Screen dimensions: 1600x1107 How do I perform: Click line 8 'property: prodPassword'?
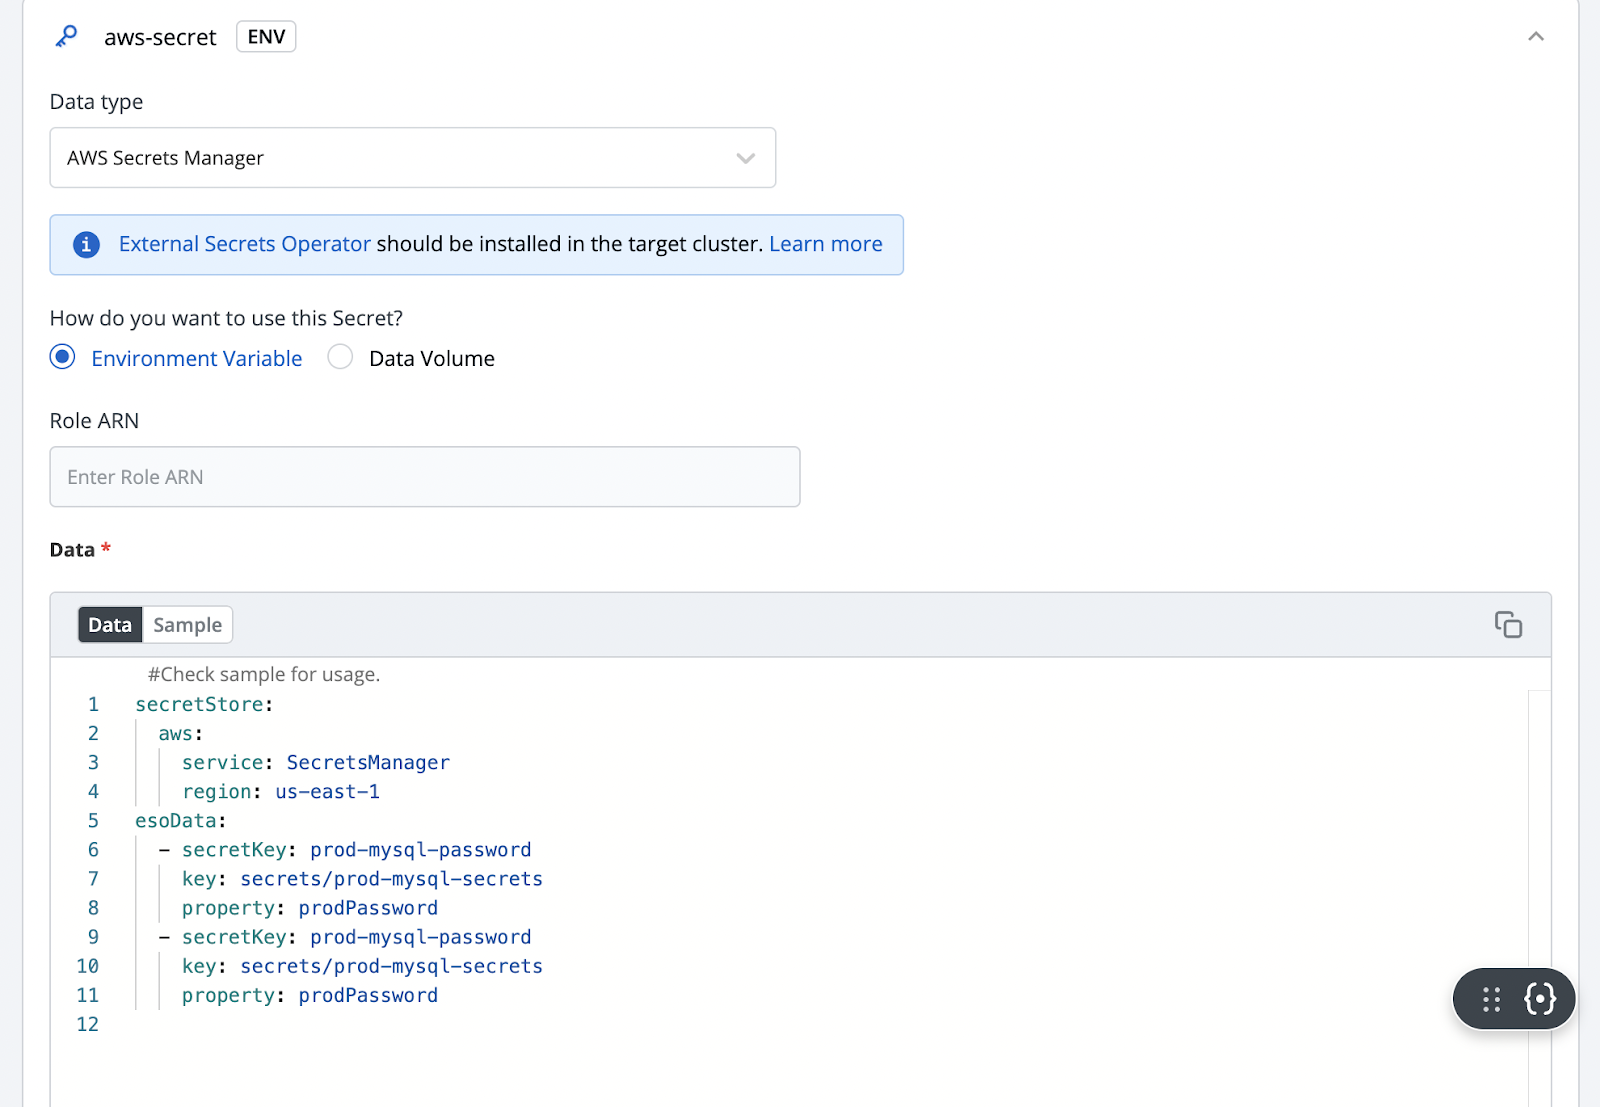(310, 907)
